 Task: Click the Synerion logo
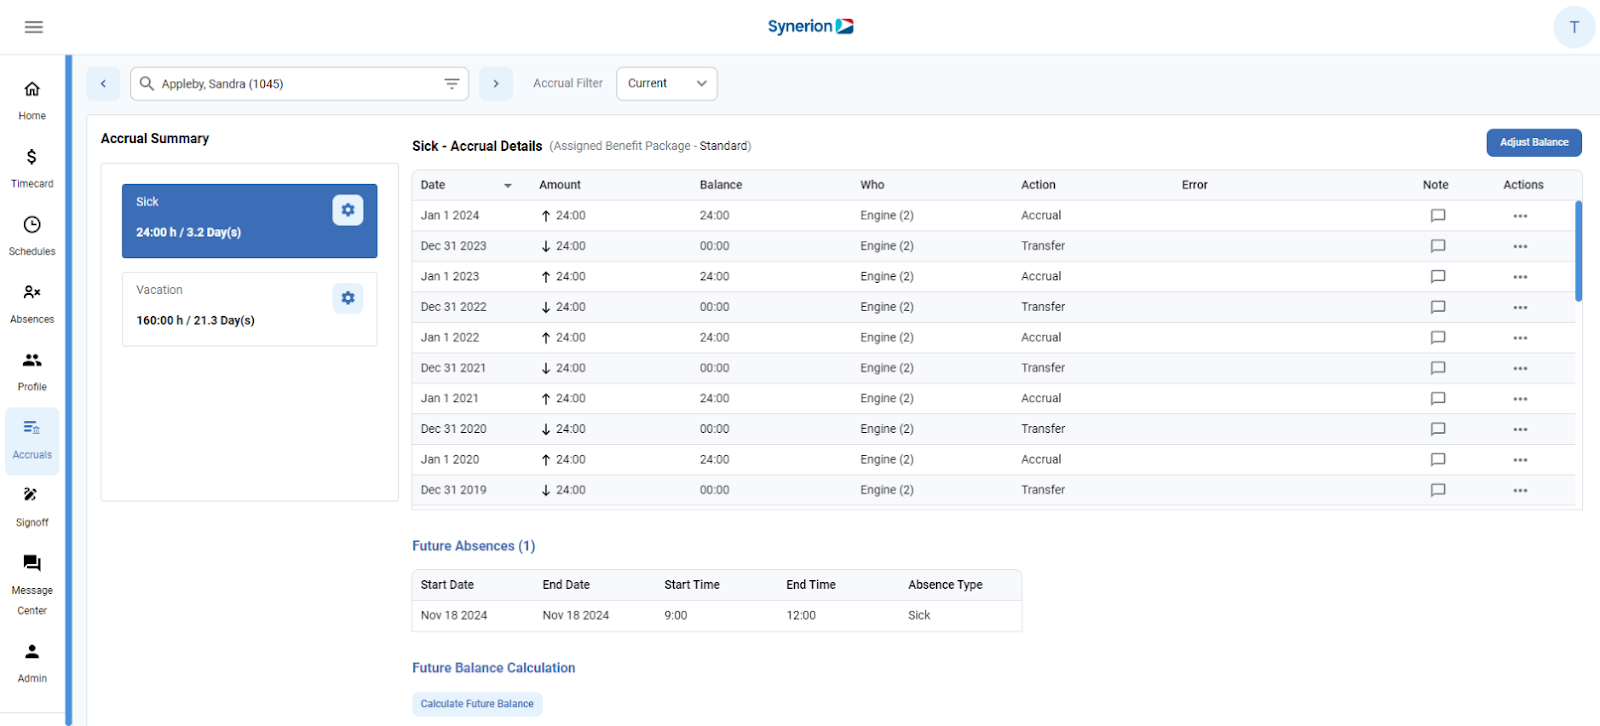click(811, 27)
